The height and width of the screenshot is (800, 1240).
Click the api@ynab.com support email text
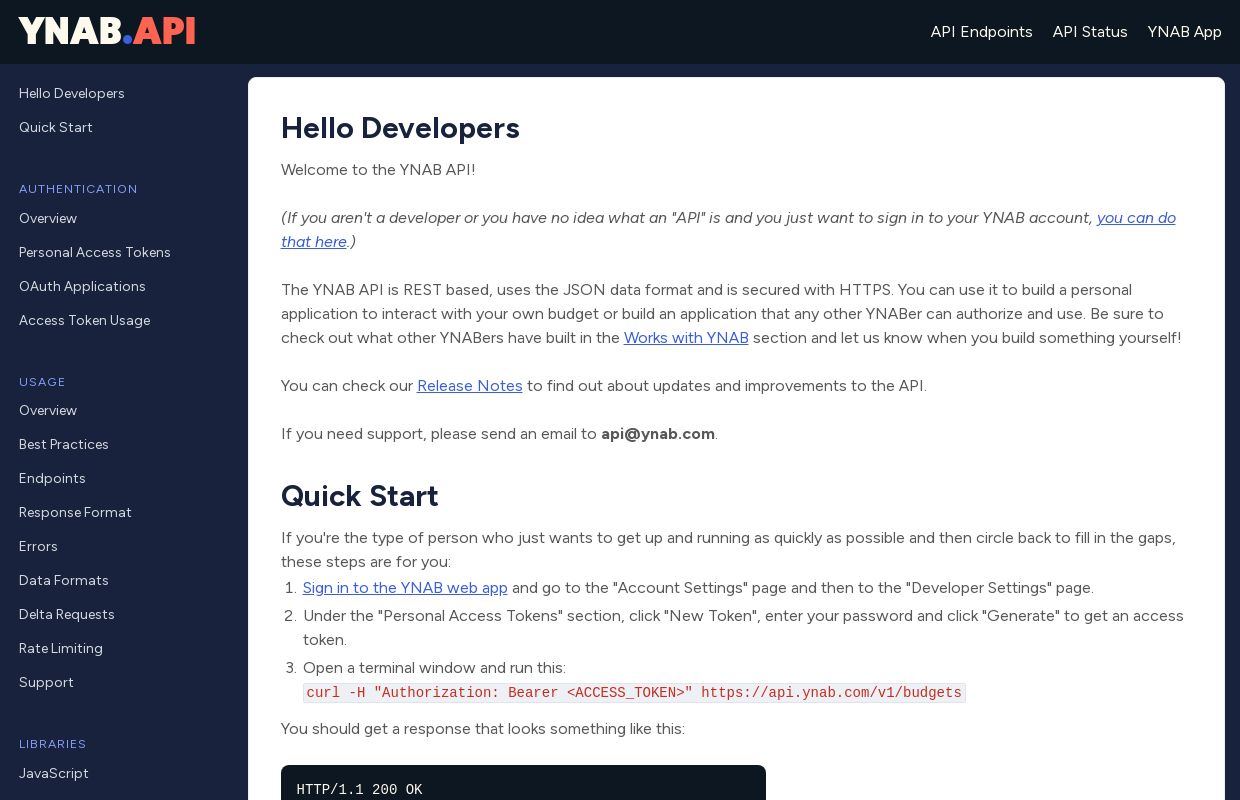[658, 434]
